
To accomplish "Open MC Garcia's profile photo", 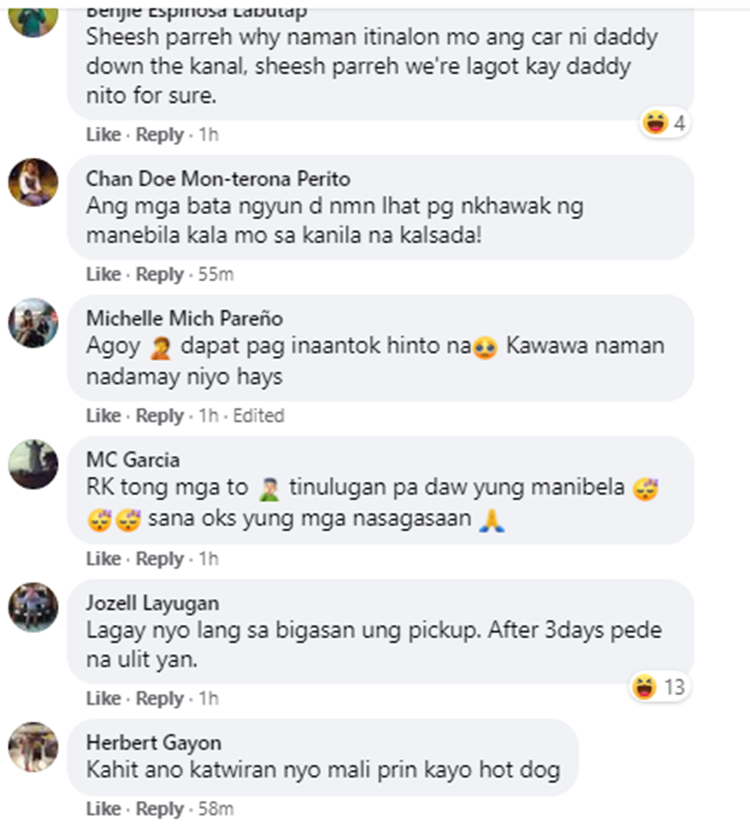I will click(x=33, y=464).
